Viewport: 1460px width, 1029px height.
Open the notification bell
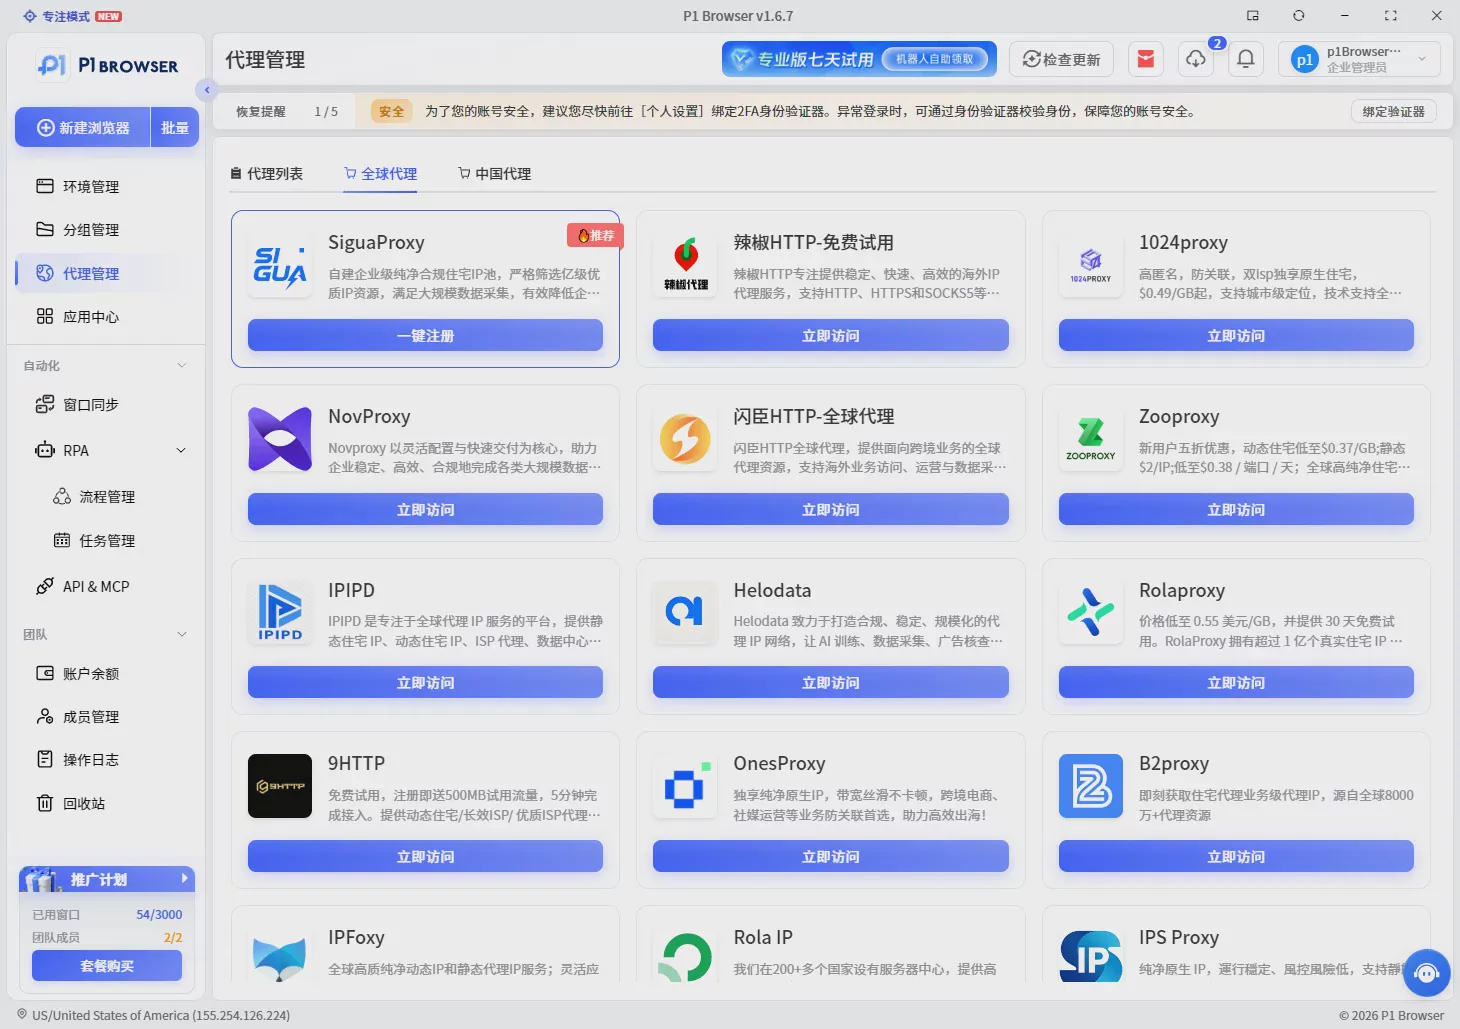pos(1246,59)
